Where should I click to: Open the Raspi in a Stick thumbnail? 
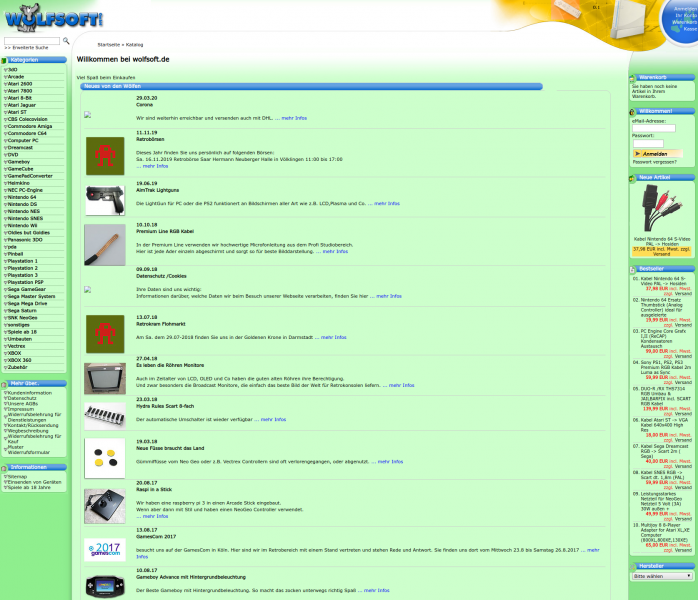tap(105, 506)
